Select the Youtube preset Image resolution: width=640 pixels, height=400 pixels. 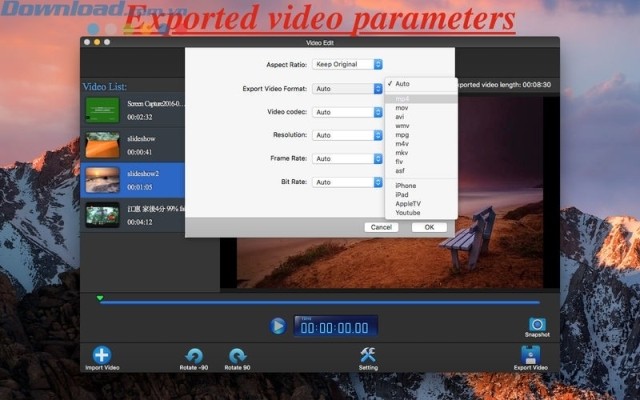[x=421, y=213]
